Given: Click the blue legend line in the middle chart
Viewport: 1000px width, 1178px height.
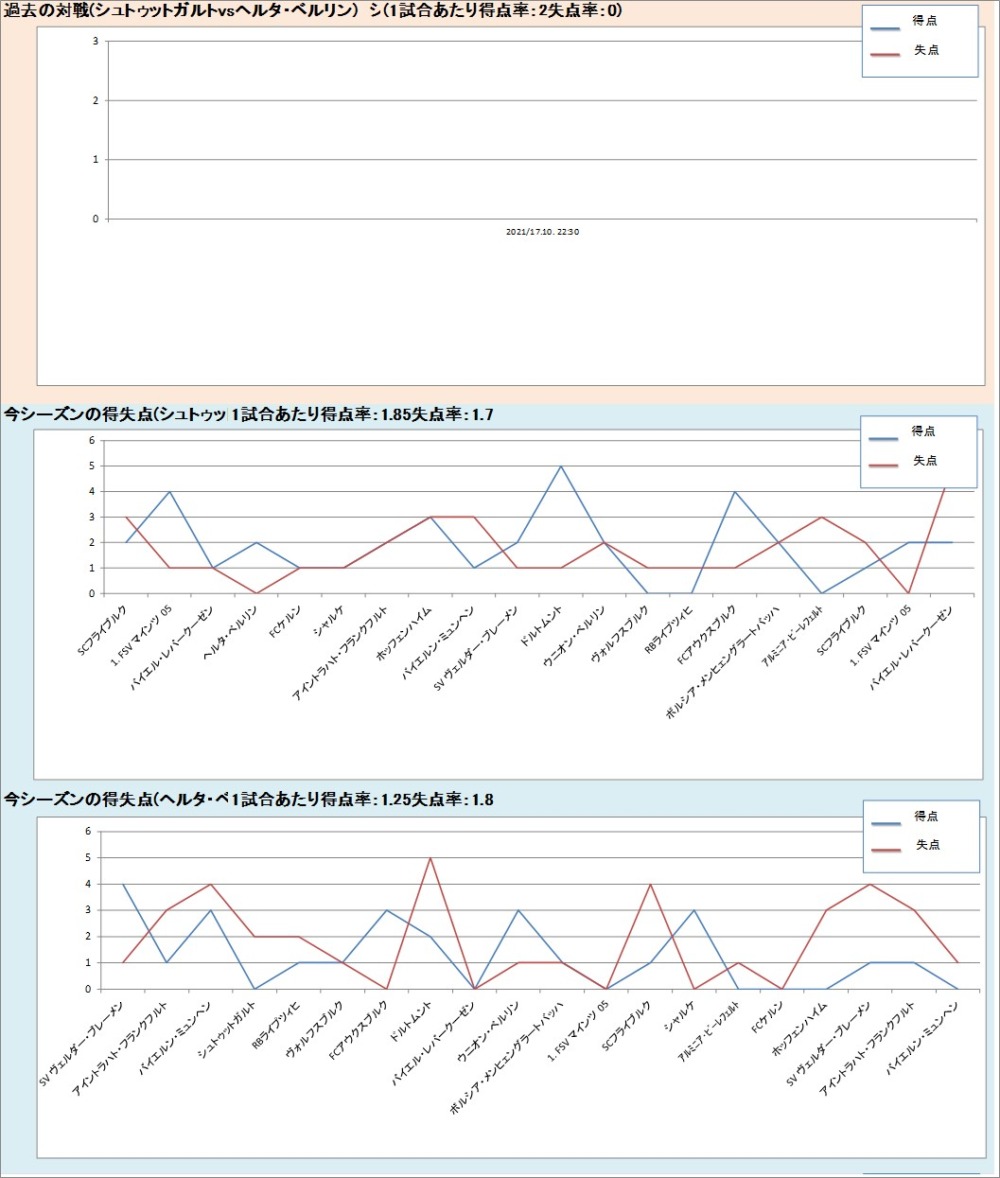Looking at the screenshot, I should pos(884,438).
